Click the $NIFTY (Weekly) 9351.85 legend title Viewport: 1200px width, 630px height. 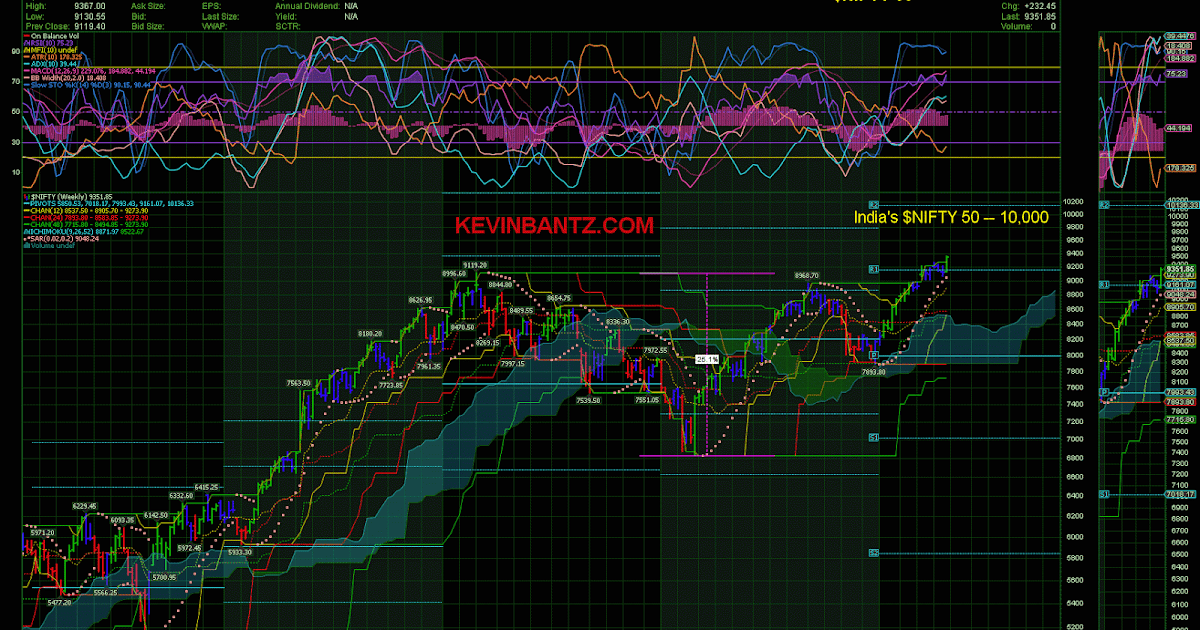coord(70,196)
